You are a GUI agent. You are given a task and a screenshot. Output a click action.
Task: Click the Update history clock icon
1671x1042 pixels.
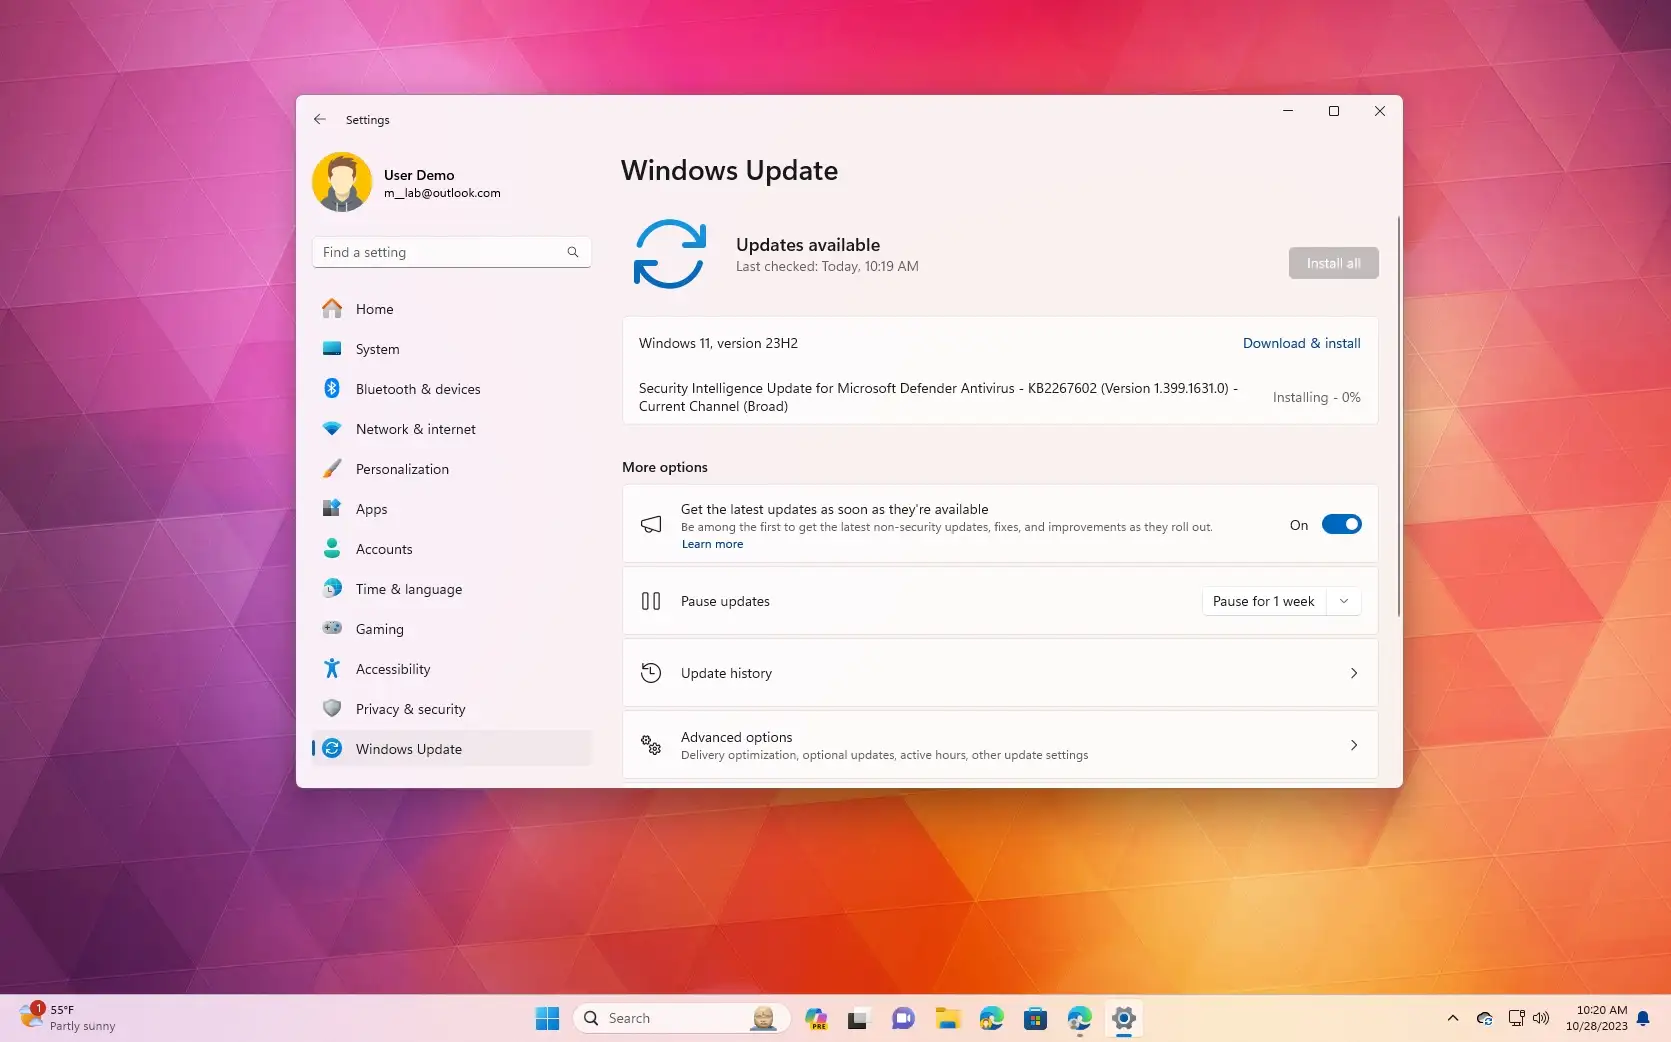(651, 672)
